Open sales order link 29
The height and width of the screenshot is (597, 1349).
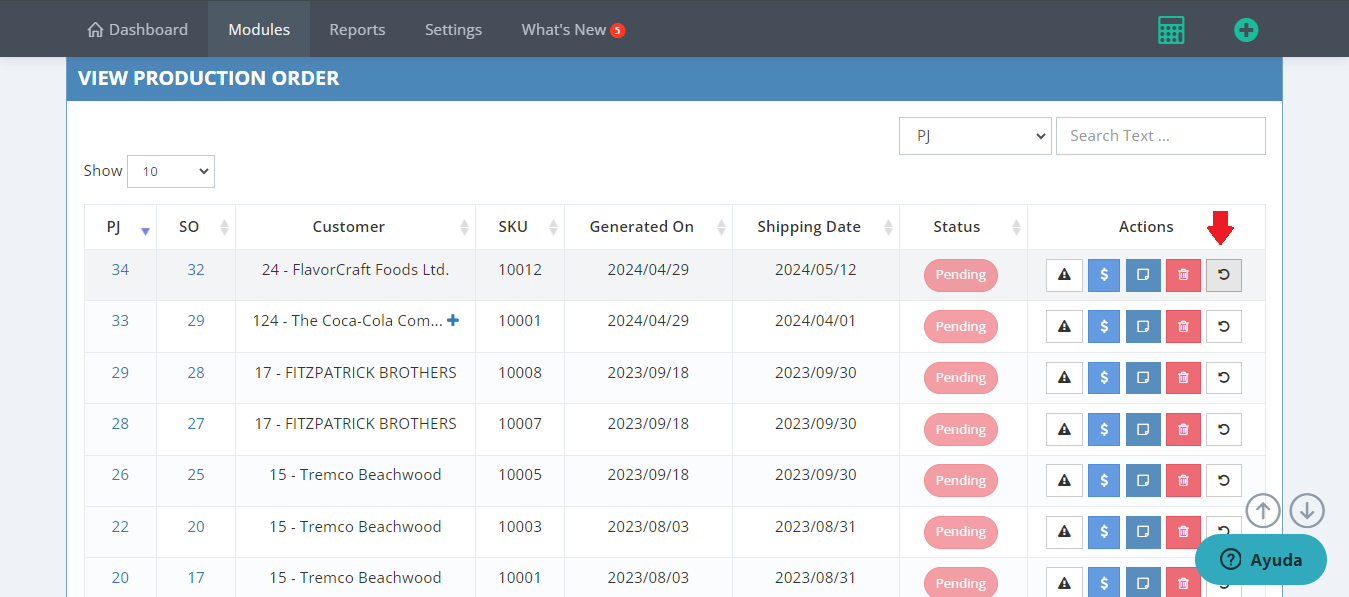pyautogui.click(x=196, y=321)
